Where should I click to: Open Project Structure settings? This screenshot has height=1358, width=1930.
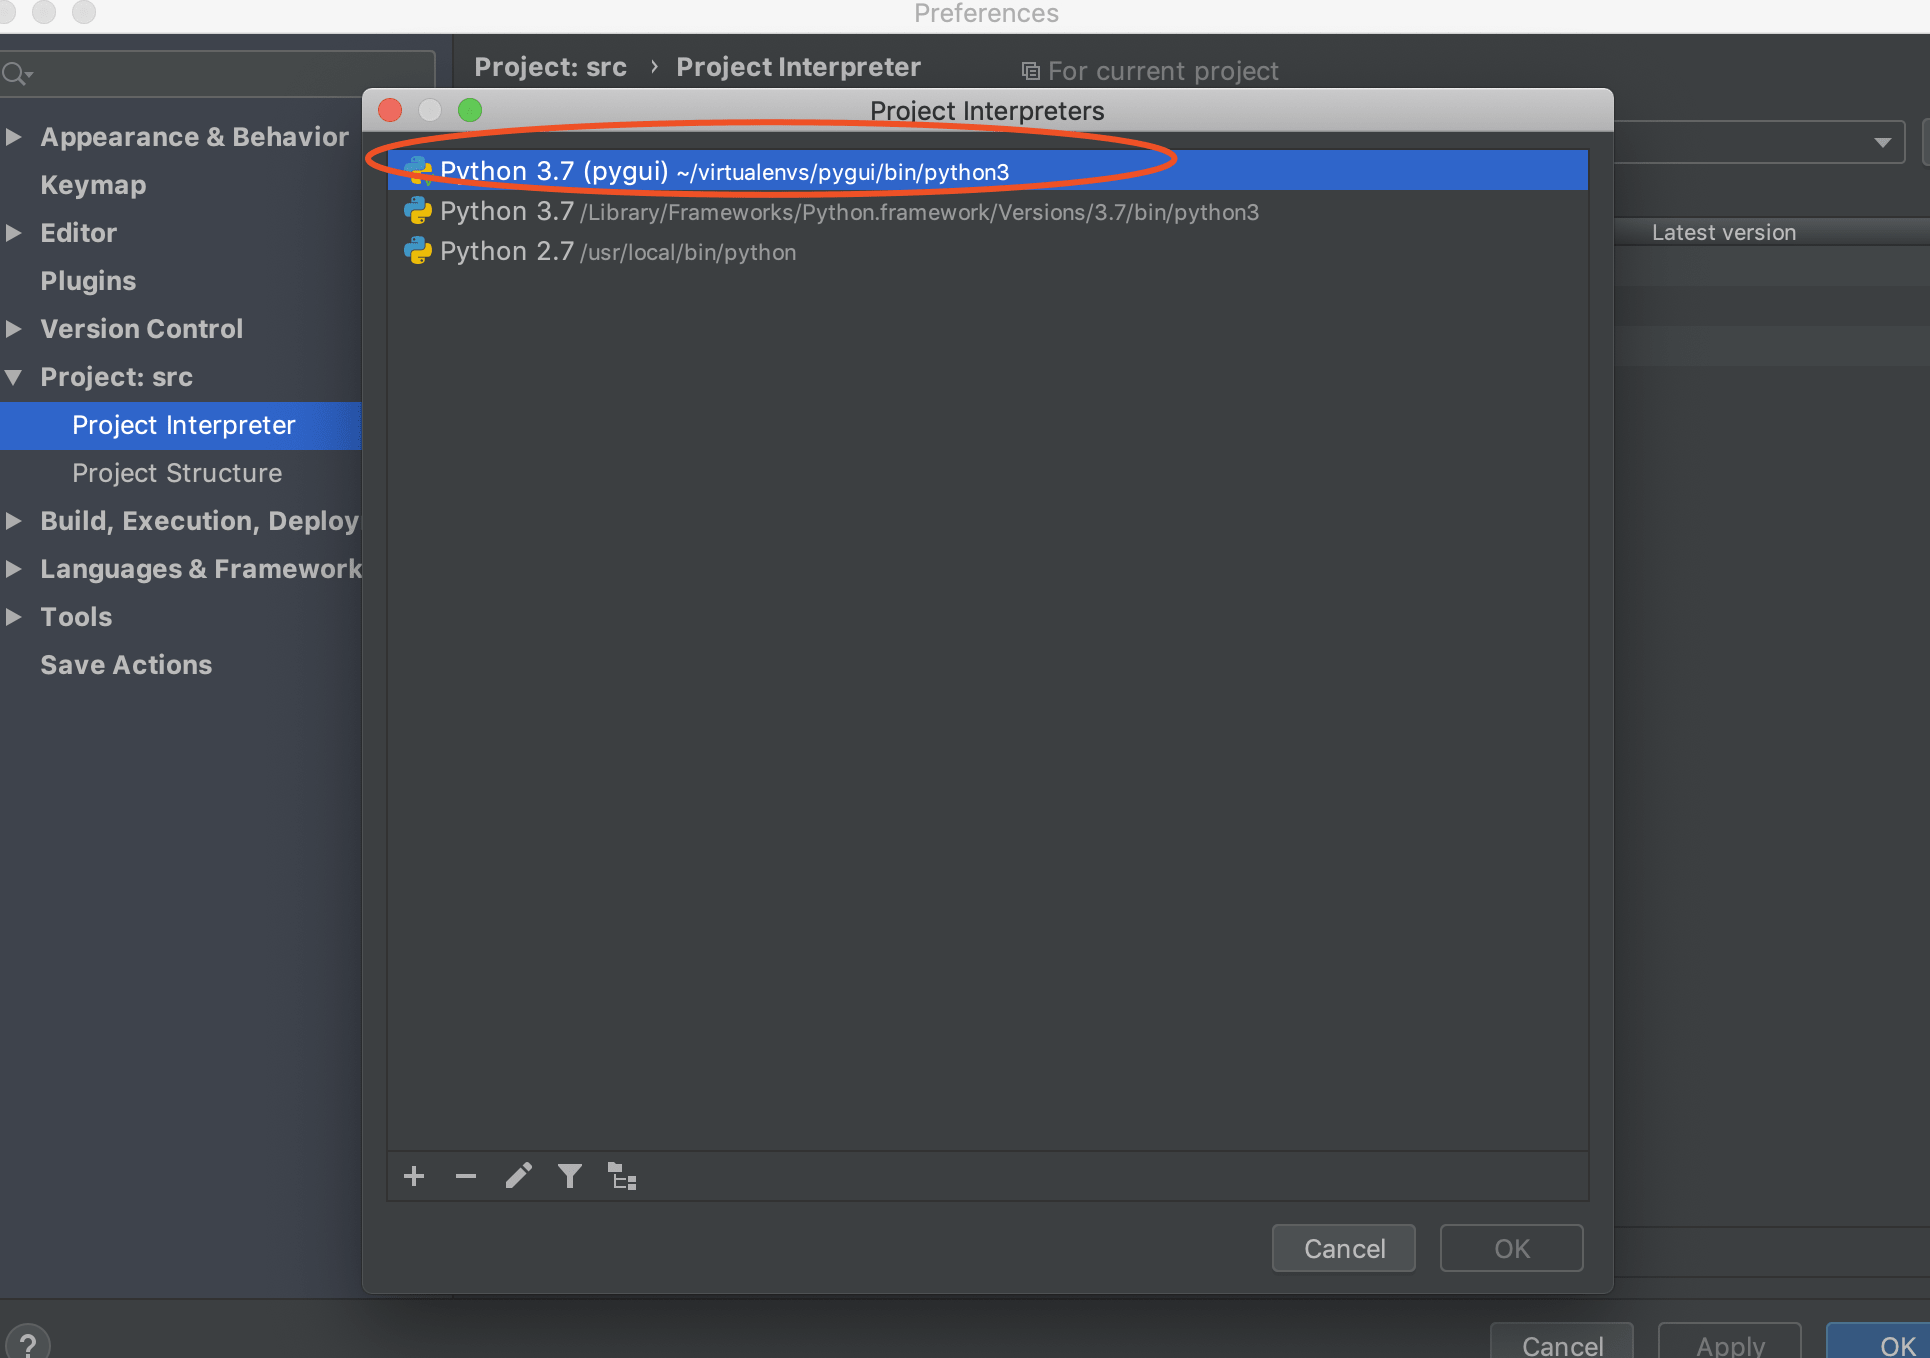[177, 473]
